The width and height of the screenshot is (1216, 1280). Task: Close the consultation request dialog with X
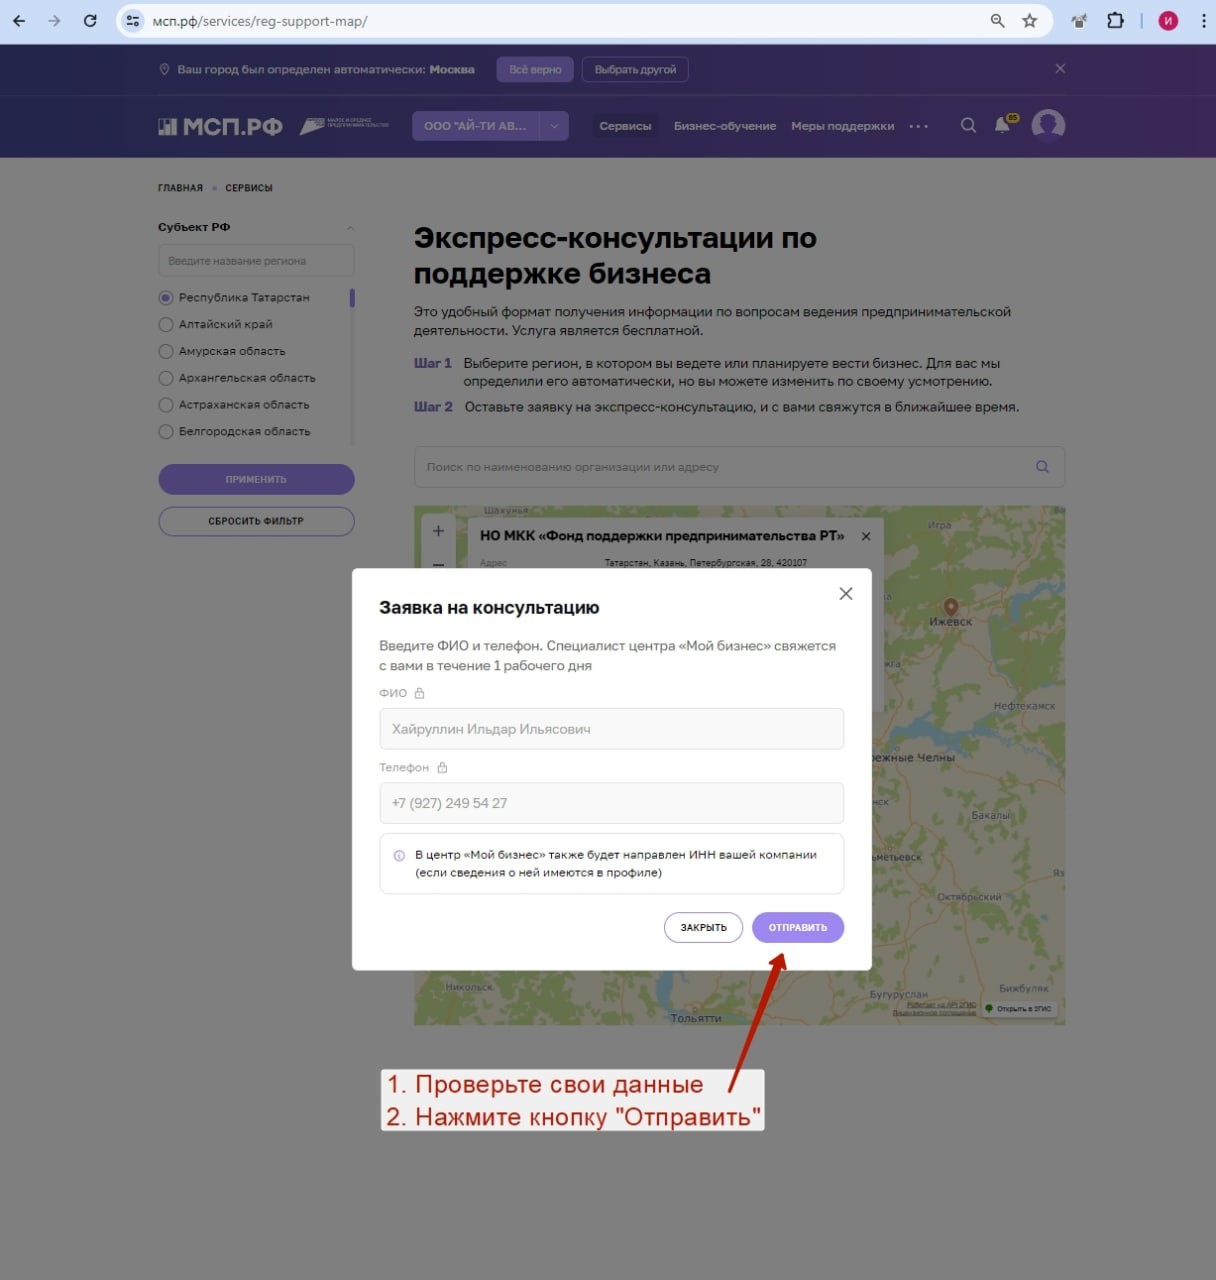845,594
